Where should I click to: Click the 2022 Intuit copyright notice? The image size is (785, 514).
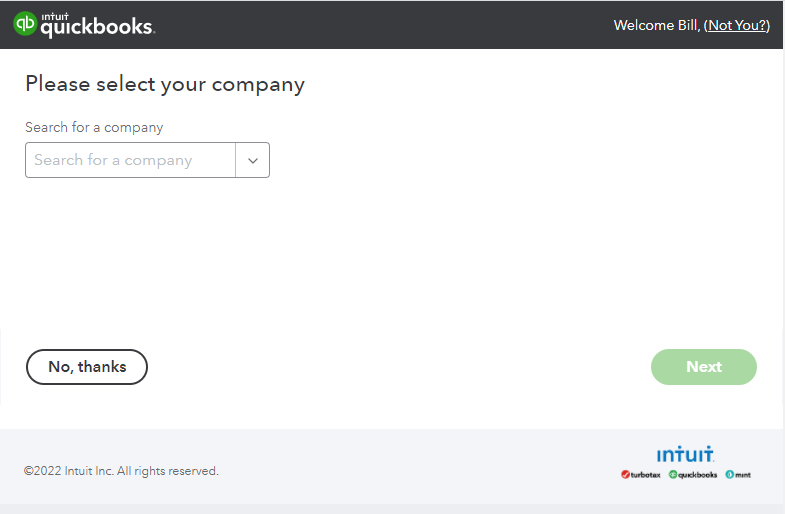tap(121, 471)
